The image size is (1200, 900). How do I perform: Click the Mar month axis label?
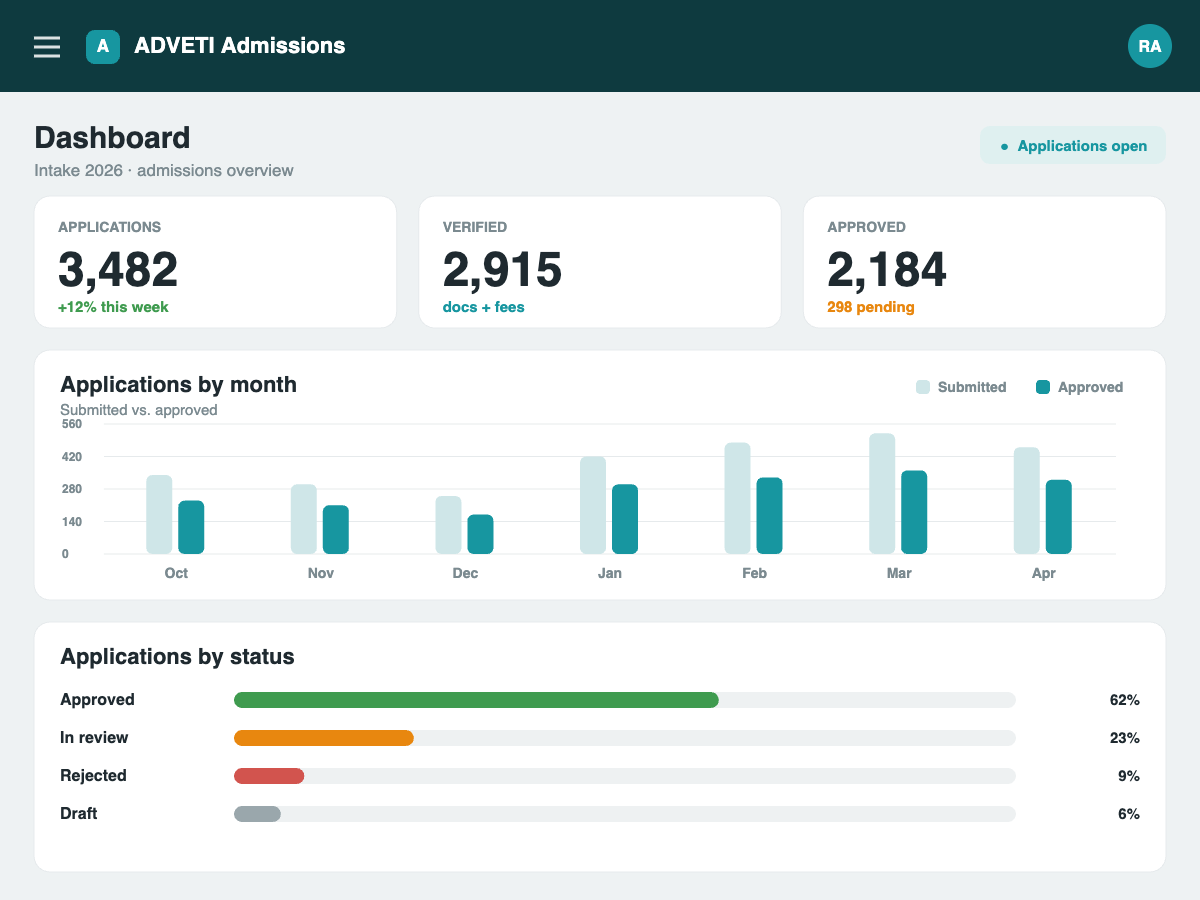point(899,573)
